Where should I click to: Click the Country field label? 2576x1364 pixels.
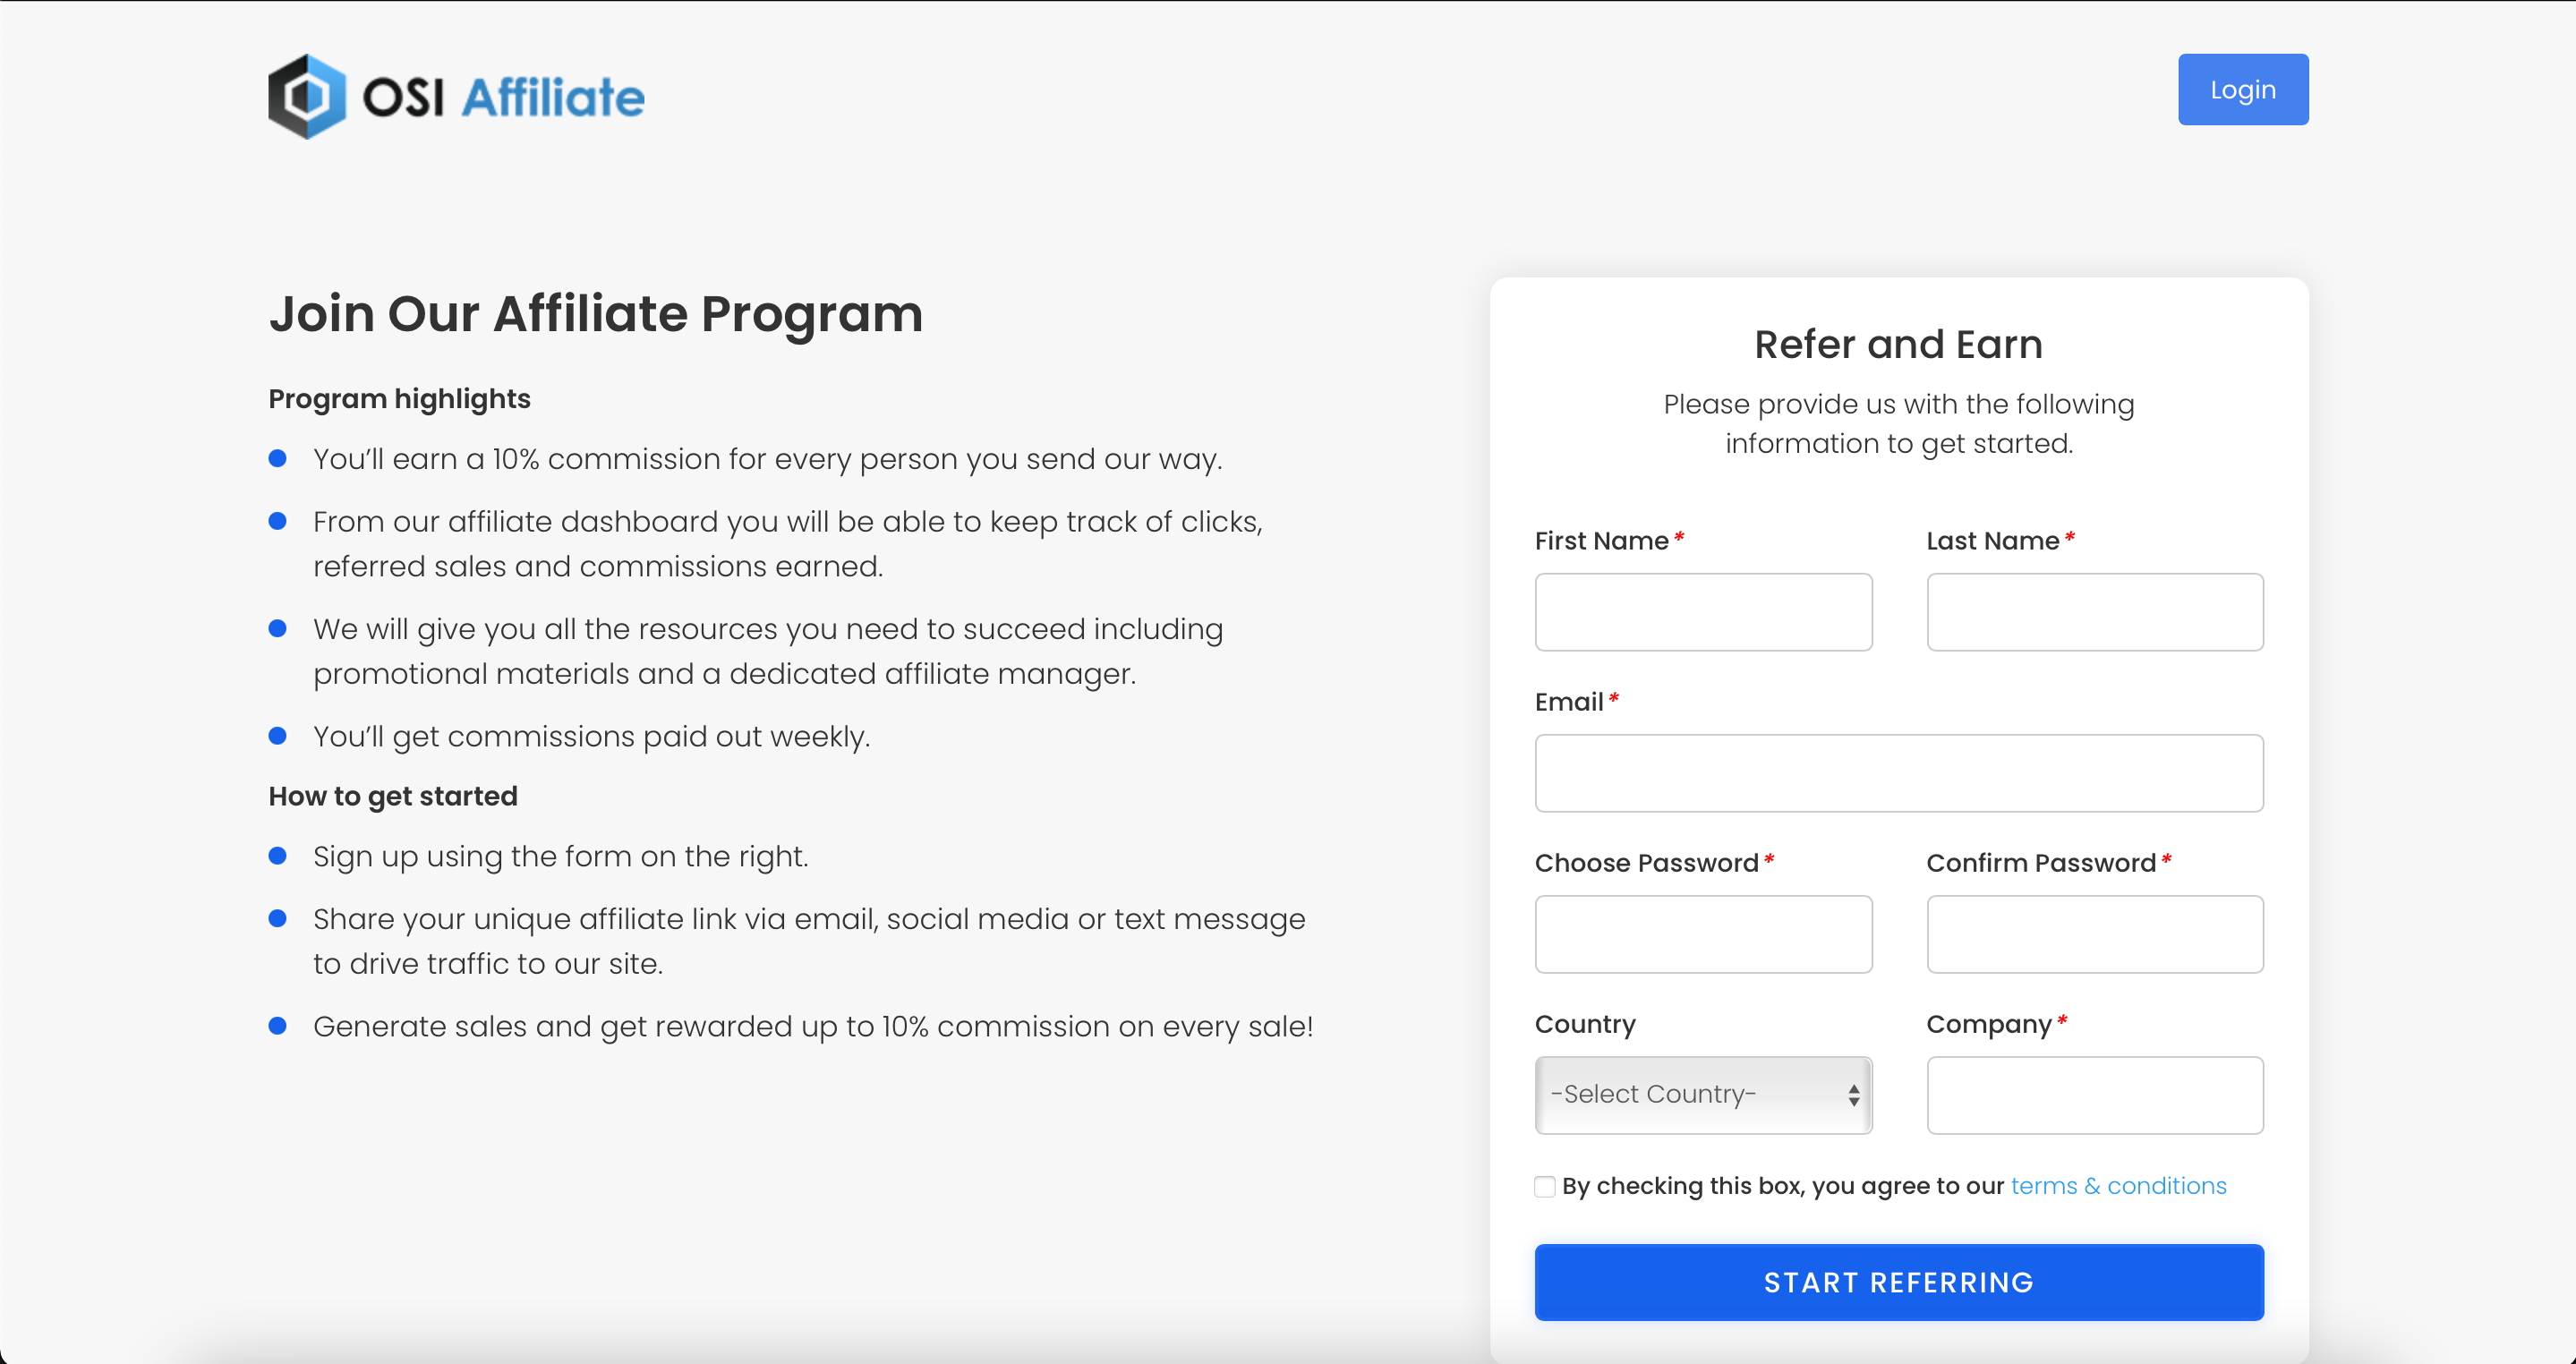pyautogui.click(x=1584, y=1024)
